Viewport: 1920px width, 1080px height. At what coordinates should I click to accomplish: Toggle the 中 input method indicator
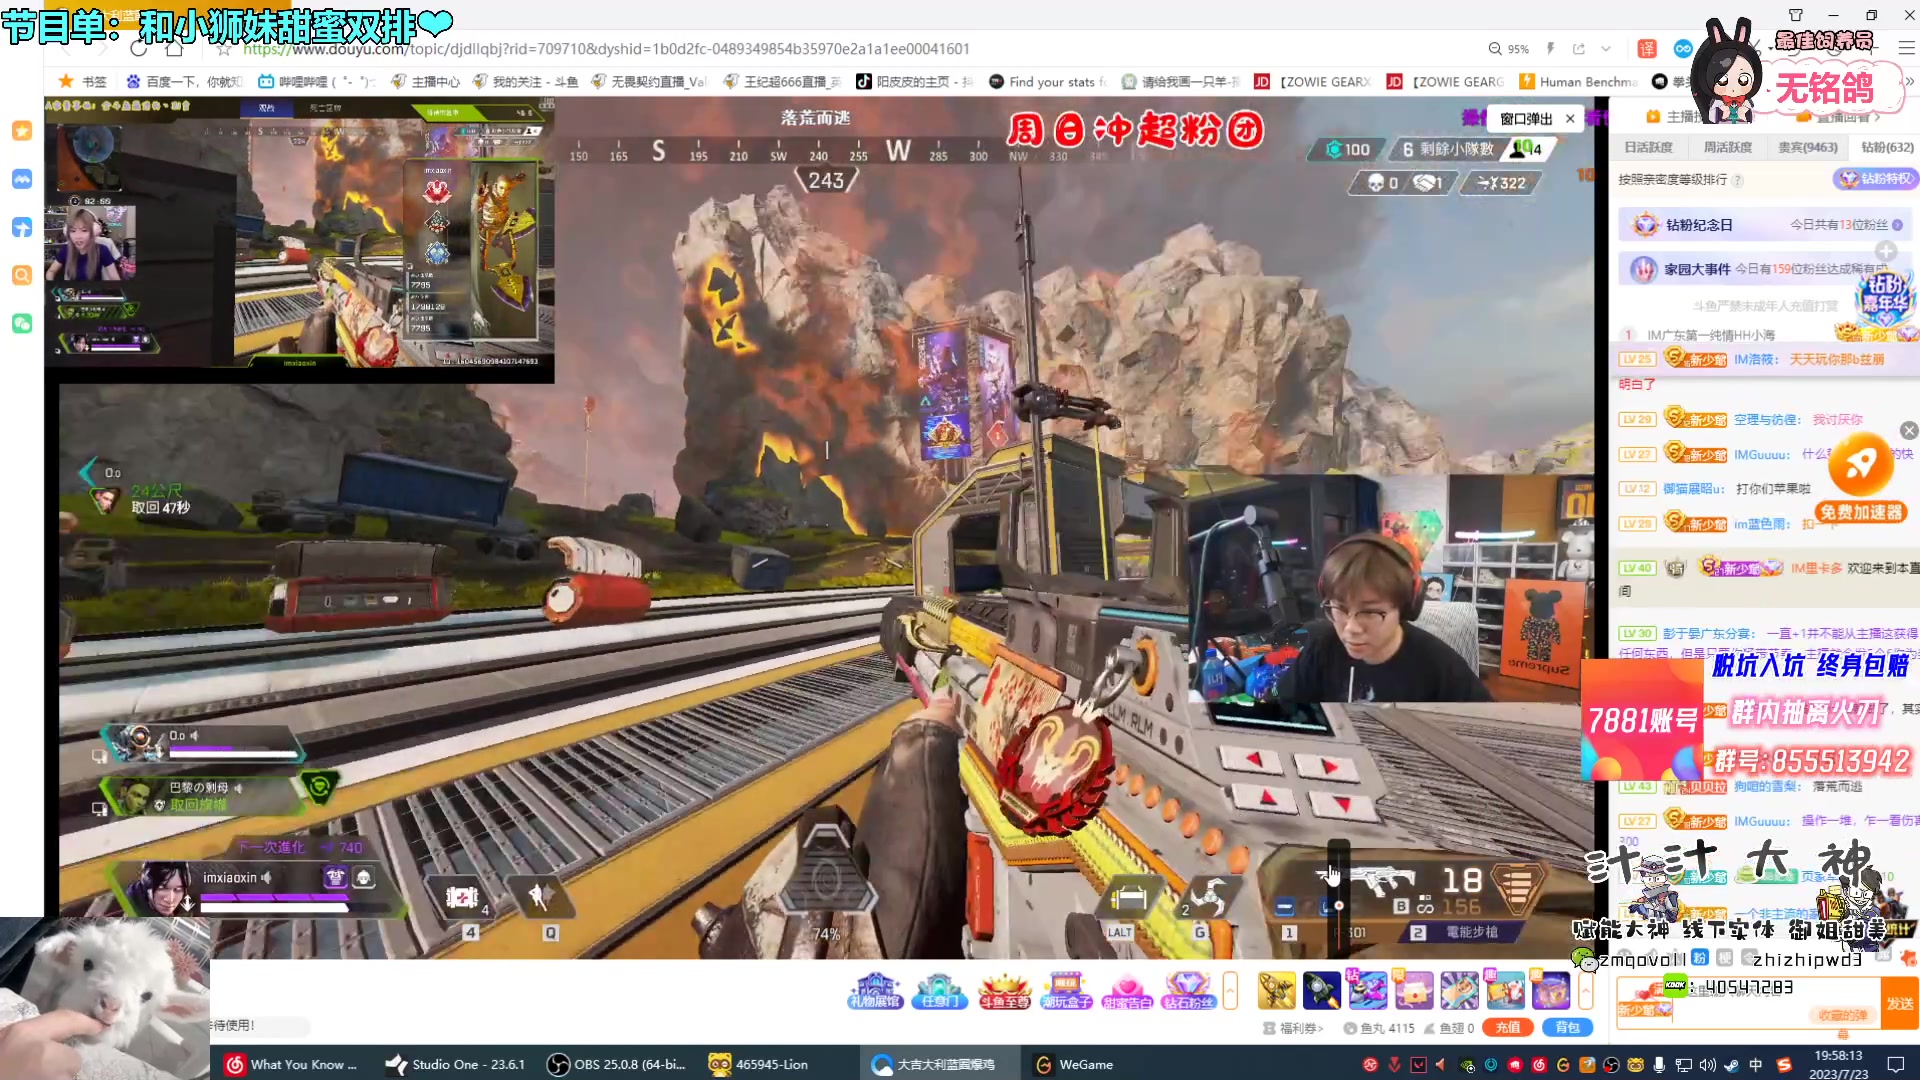[1755, 1065]
